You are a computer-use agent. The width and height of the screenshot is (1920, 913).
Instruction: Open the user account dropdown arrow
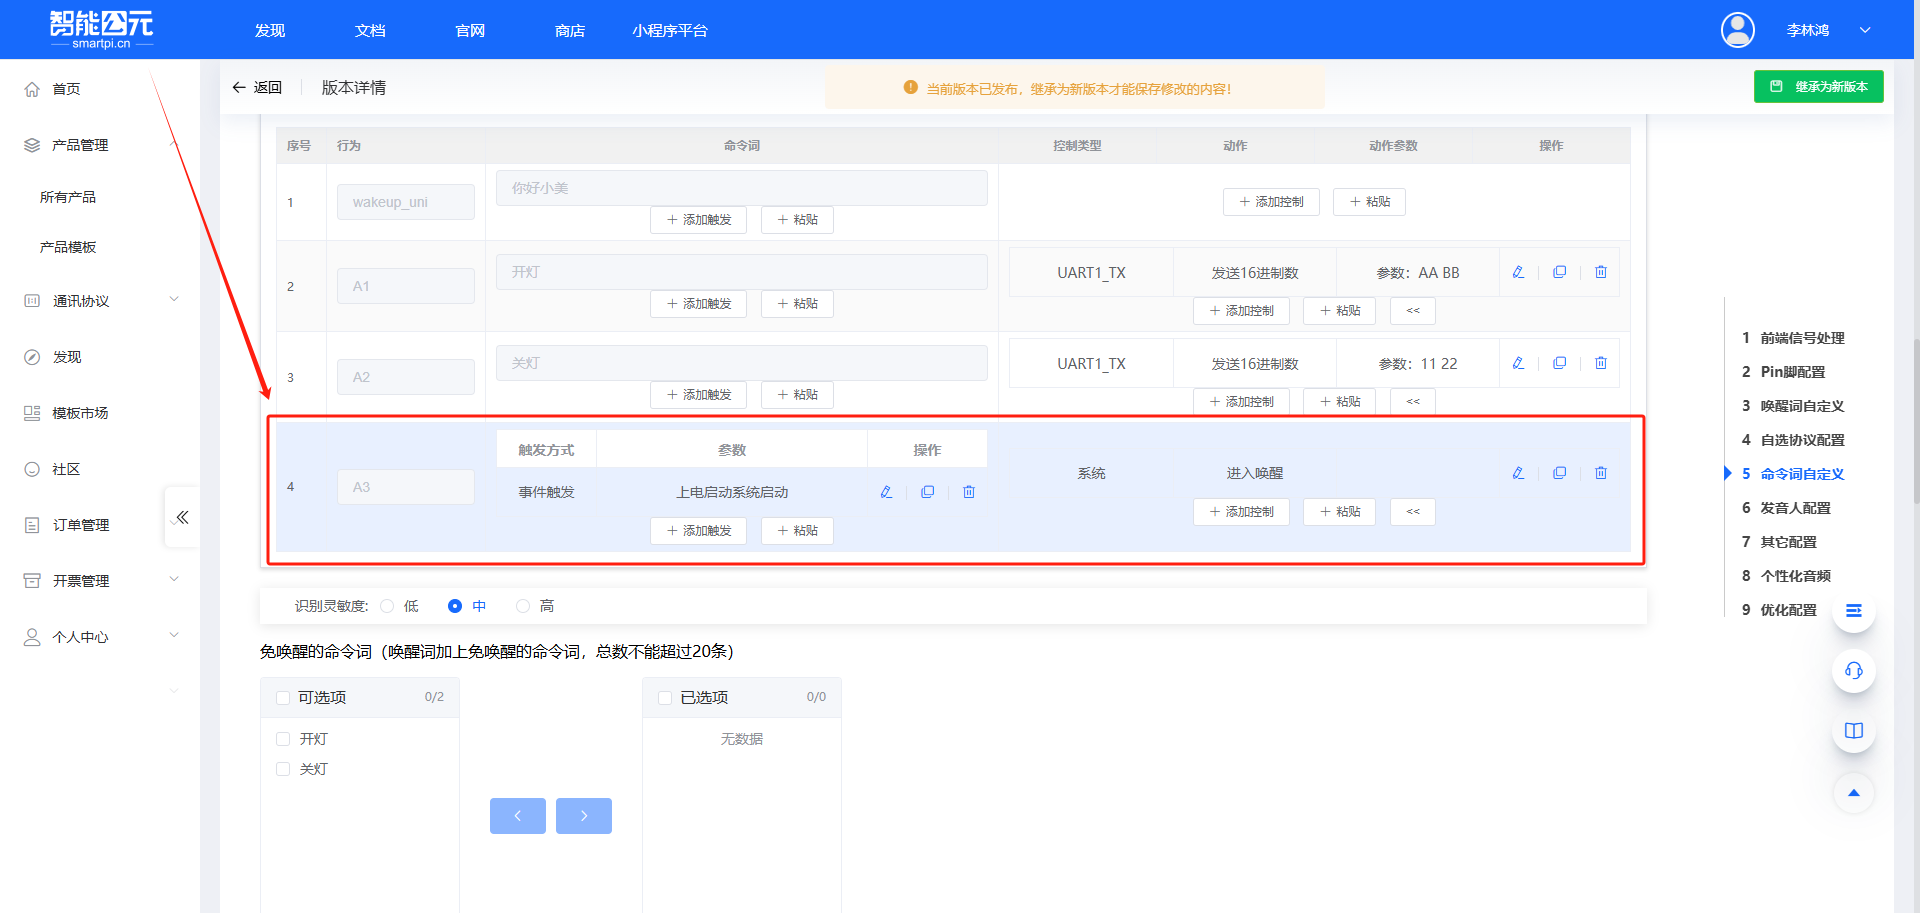point(1864,30)
